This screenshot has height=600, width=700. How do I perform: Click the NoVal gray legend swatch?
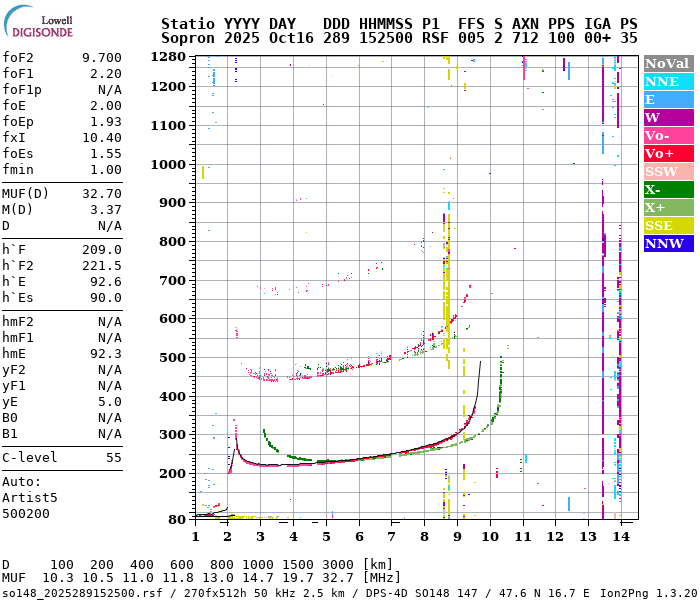pos(667,63)
